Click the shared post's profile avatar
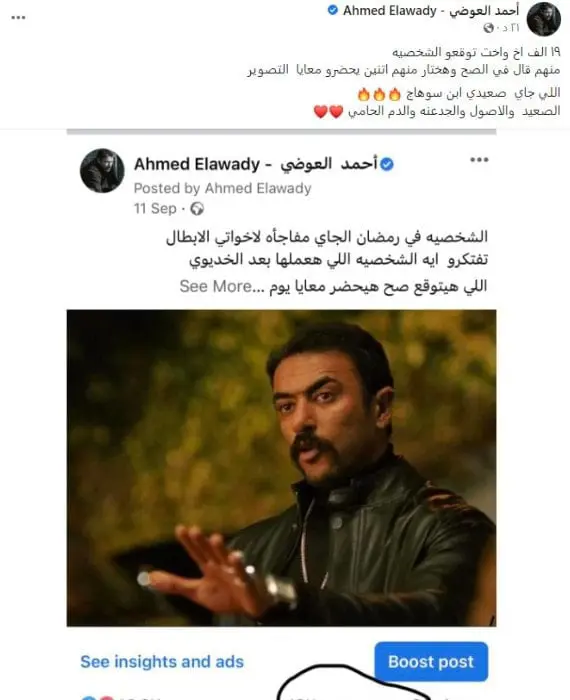This screenshot has width=570, height=700. coord(102,171)
